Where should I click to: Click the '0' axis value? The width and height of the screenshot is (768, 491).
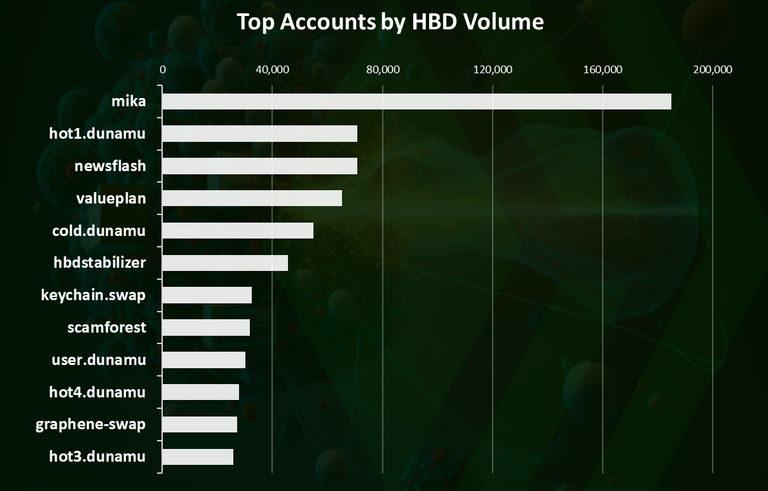162,70
